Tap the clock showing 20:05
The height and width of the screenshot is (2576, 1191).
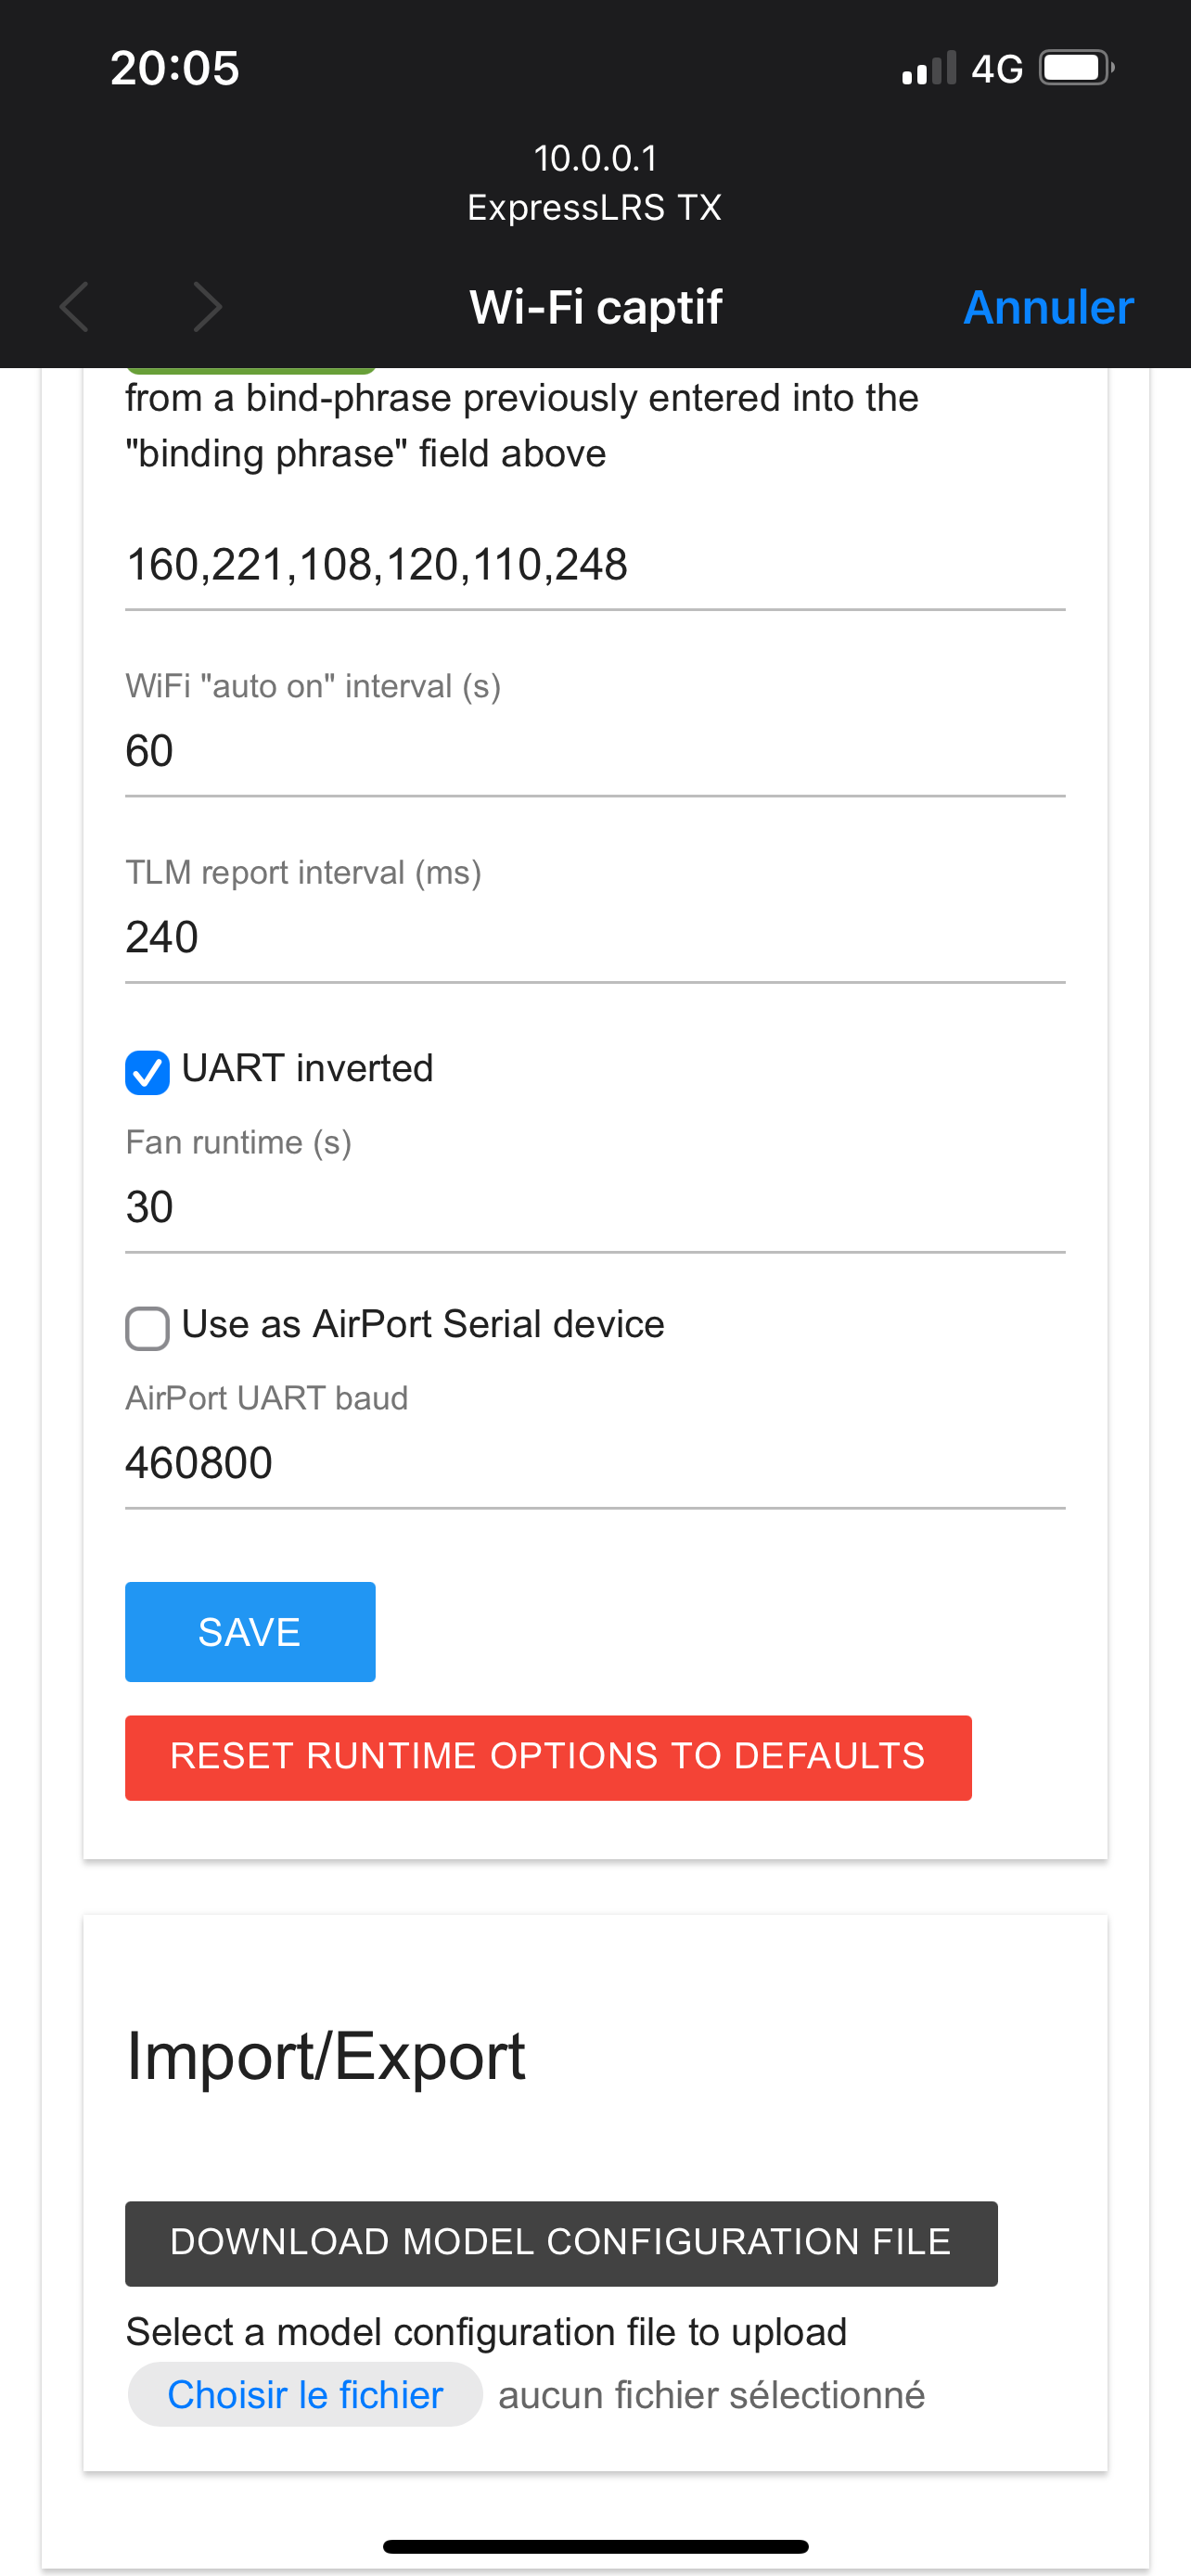coord(175,68)
